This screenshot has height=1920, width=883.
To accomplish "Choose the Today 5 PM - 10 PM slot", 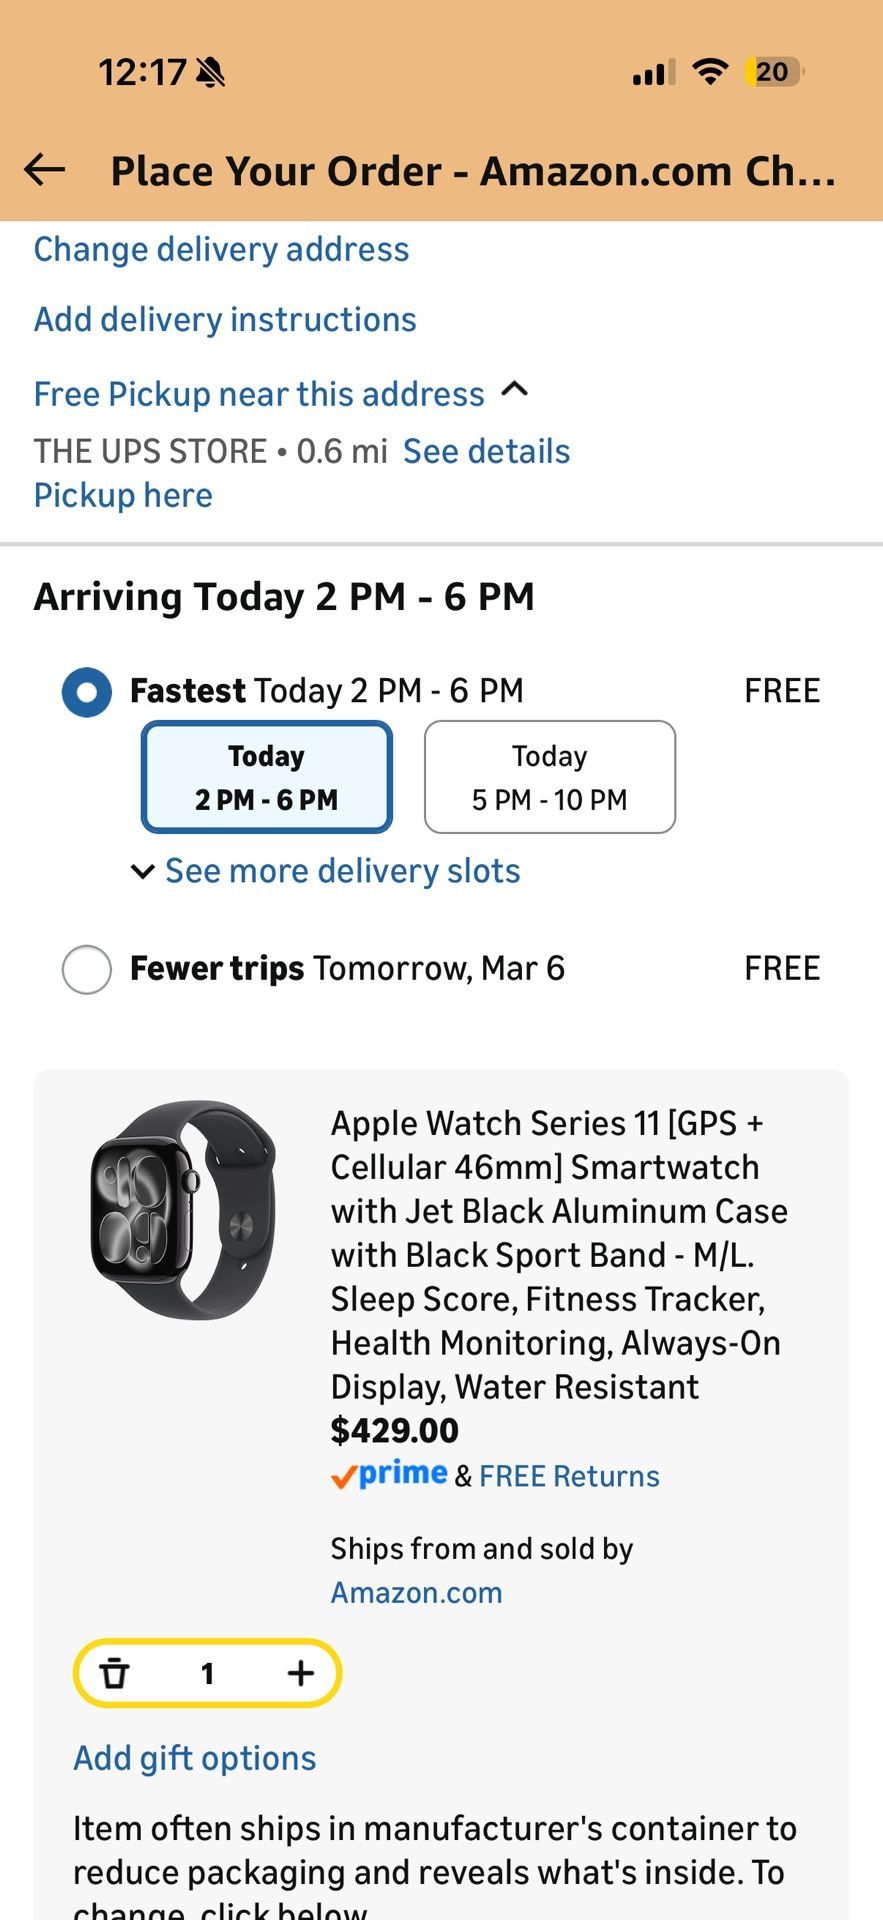I will tap(549, 777).
